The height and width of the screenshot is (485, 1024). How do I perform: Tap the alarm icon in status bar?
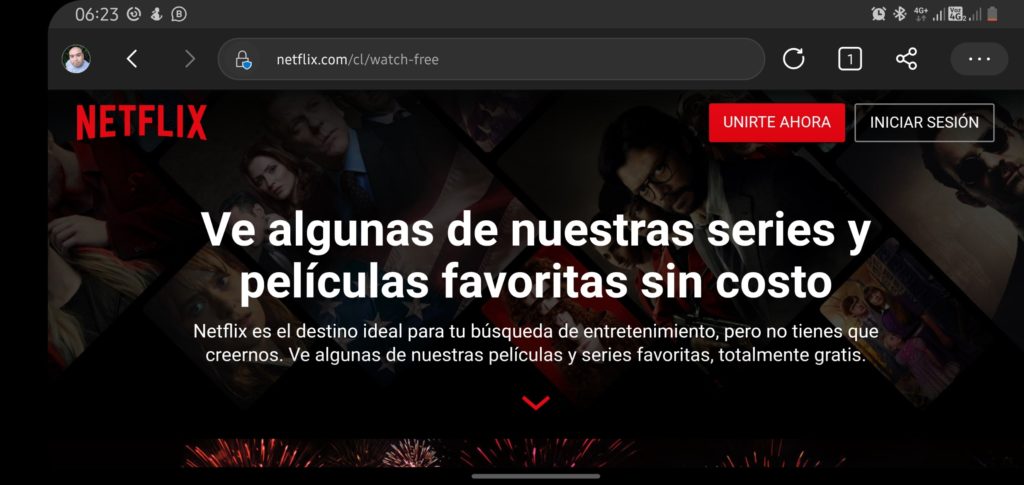(879, 14)
